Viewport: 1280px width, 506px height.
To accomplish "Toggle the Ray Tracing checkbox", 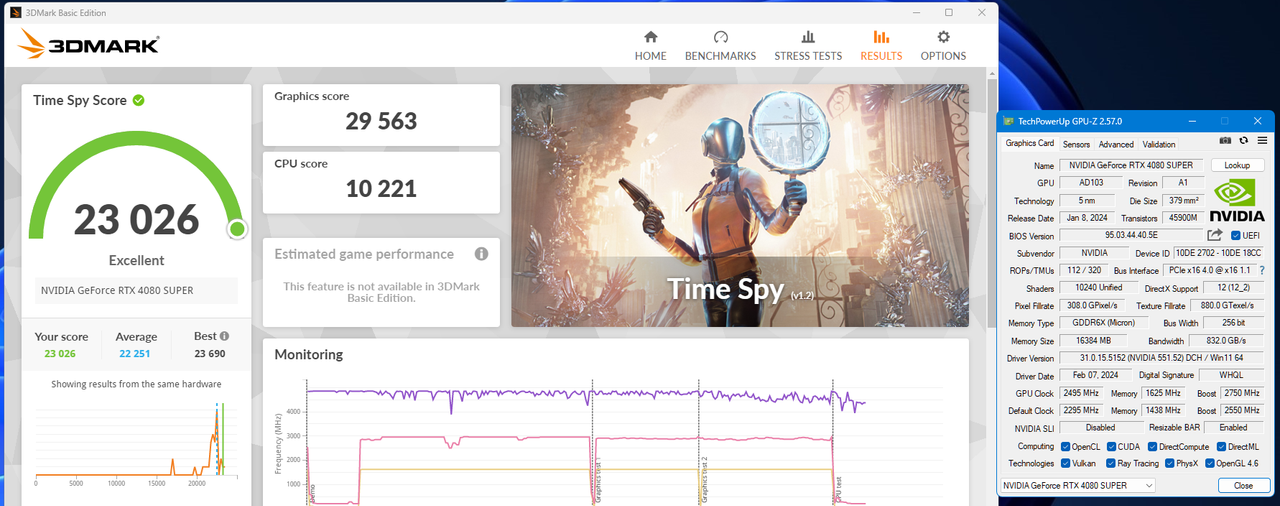I will point(1110,463).
